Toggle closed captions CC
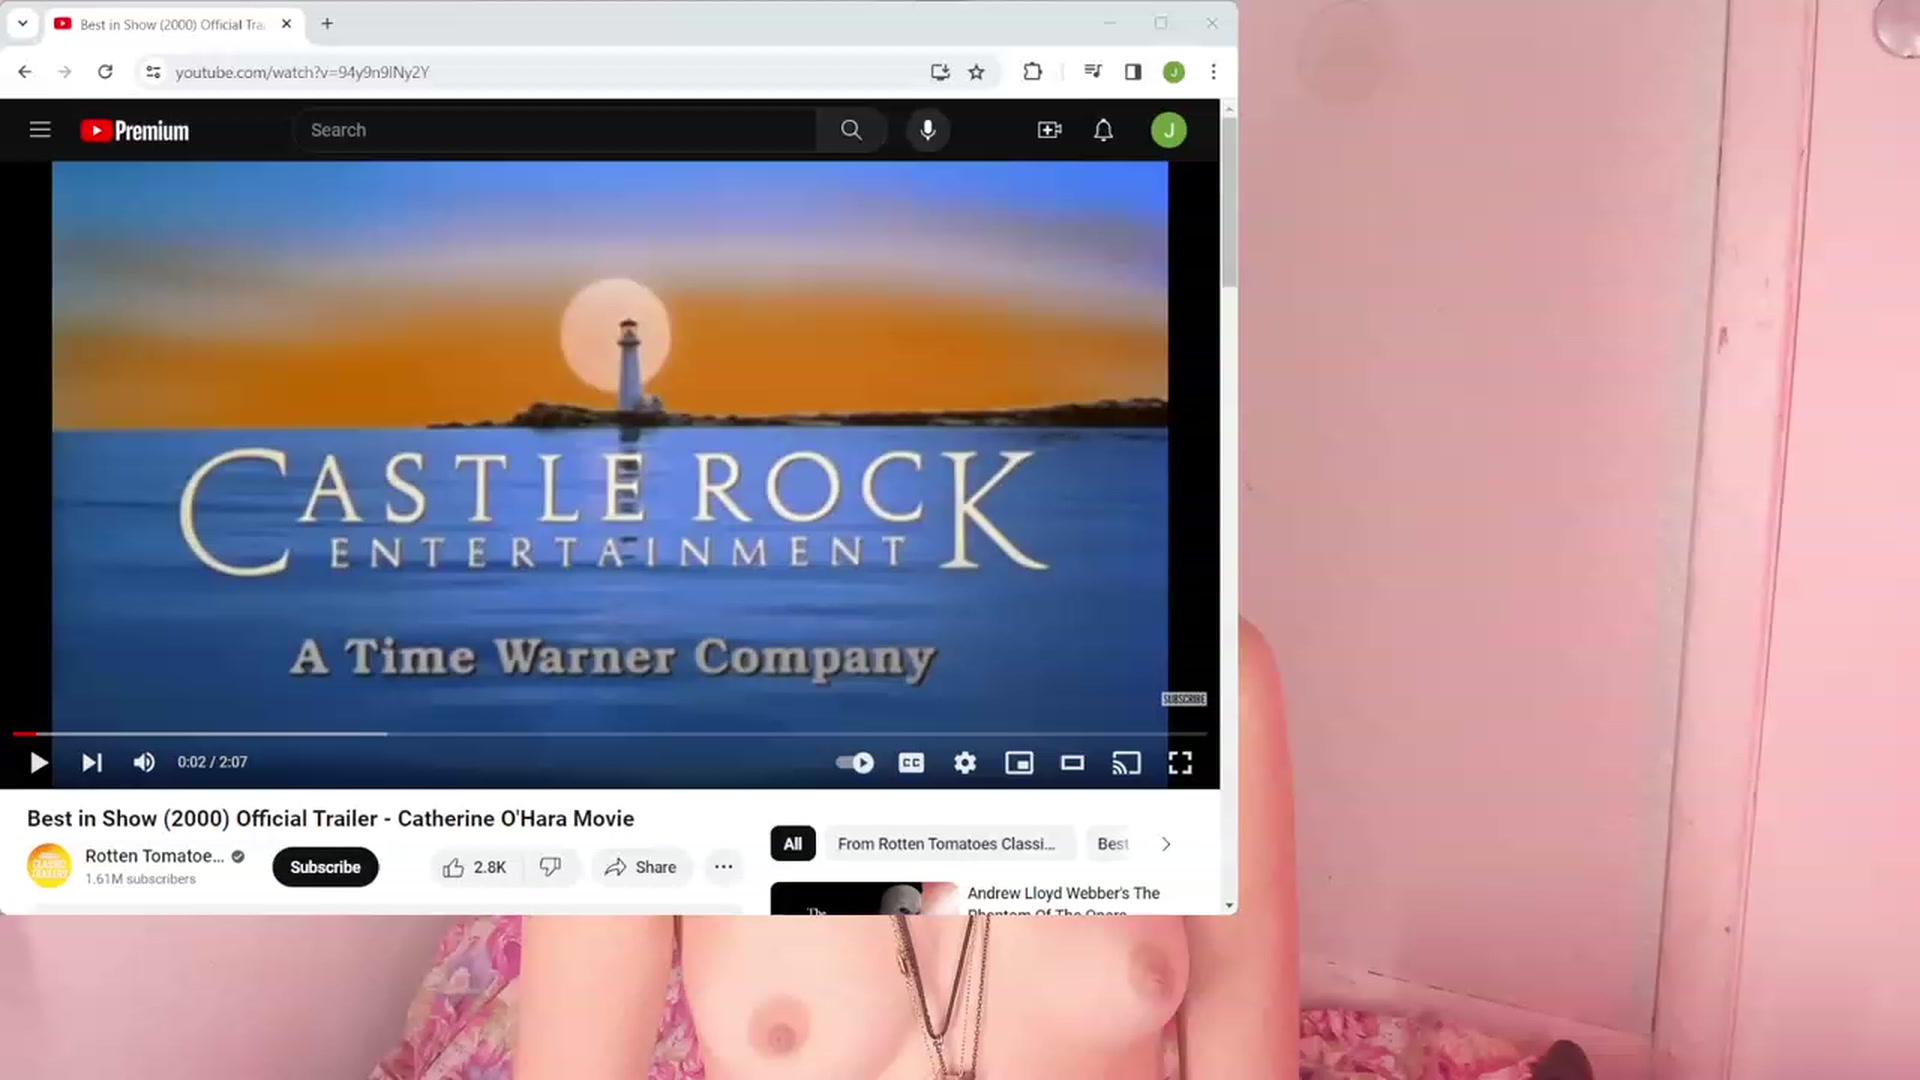 click(911, 763)
